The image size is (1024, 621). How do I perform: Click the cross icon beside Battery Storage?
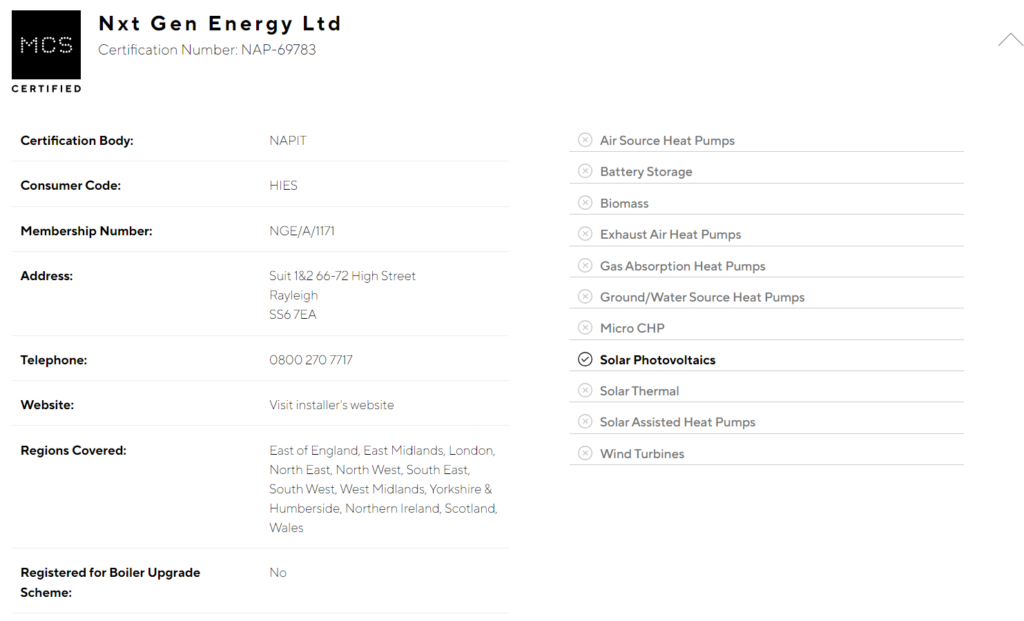(585, 171)
